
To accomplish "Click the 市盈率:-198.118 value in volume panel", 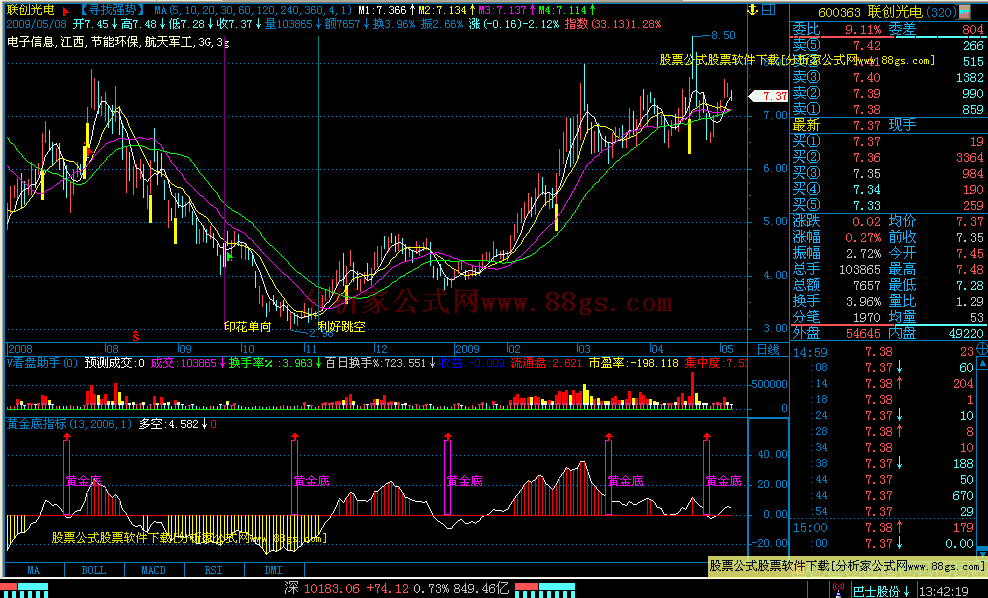I will pyautogui.click(x=633, y=363).
